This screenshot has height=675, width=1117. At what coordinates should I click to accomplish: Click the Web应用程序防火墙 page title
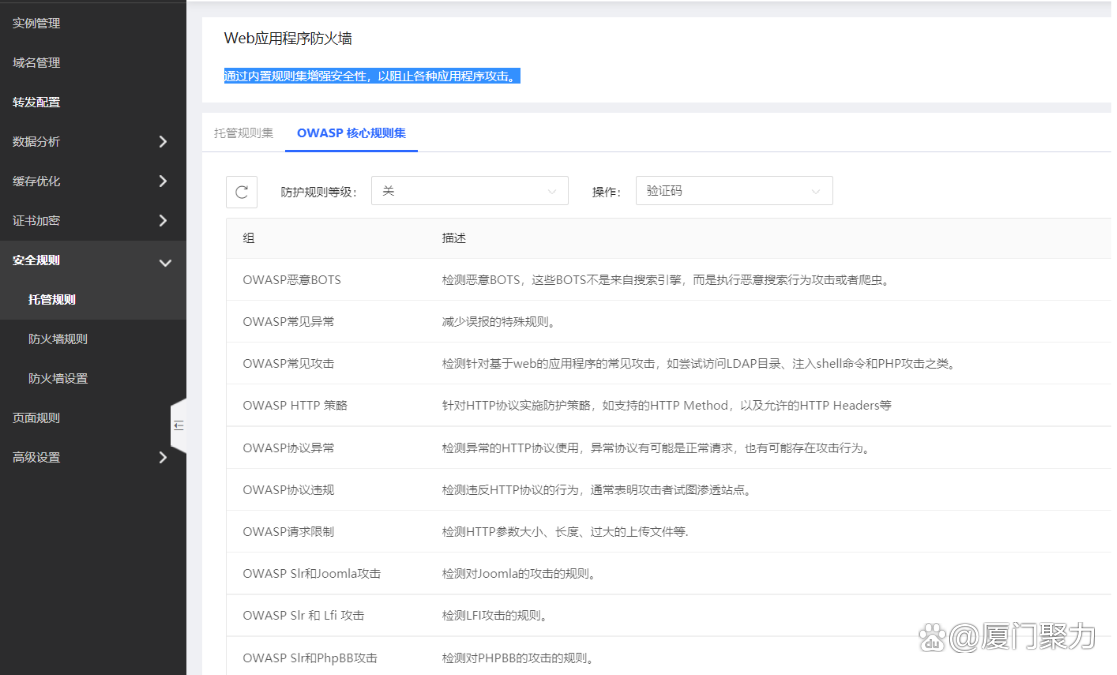click(x=288, y=38)
